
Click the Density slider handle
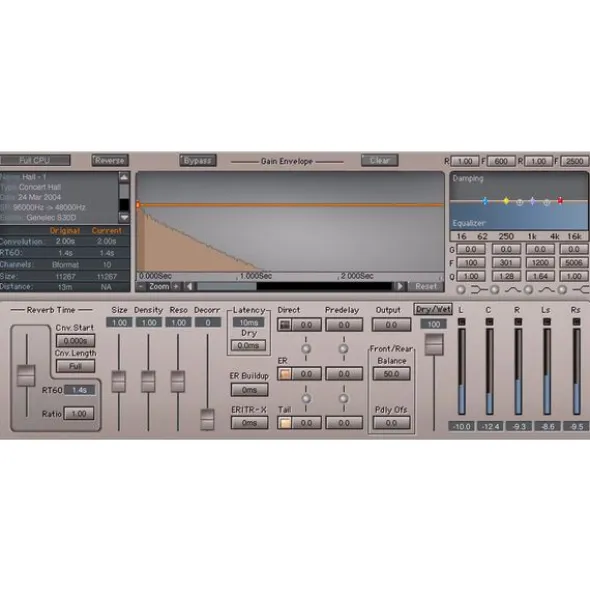(x=148, y=381)
